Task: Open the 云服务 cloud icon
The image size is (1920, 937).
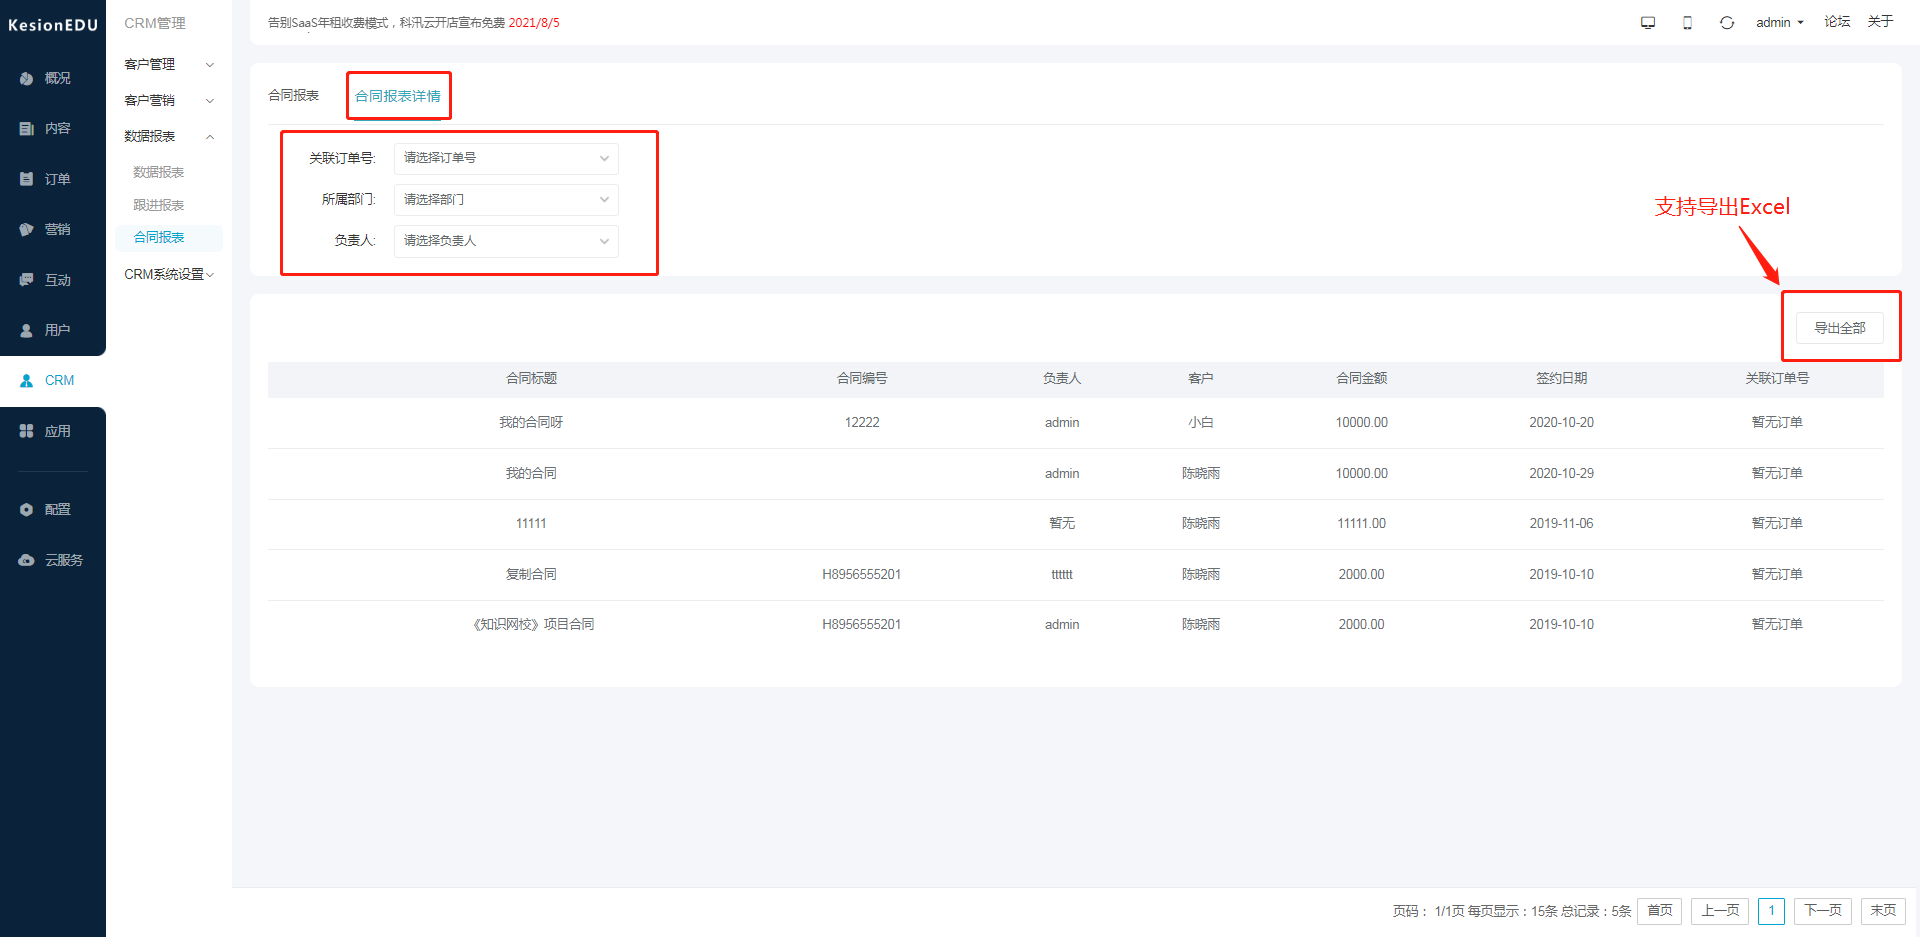Action: coord(27,560)
